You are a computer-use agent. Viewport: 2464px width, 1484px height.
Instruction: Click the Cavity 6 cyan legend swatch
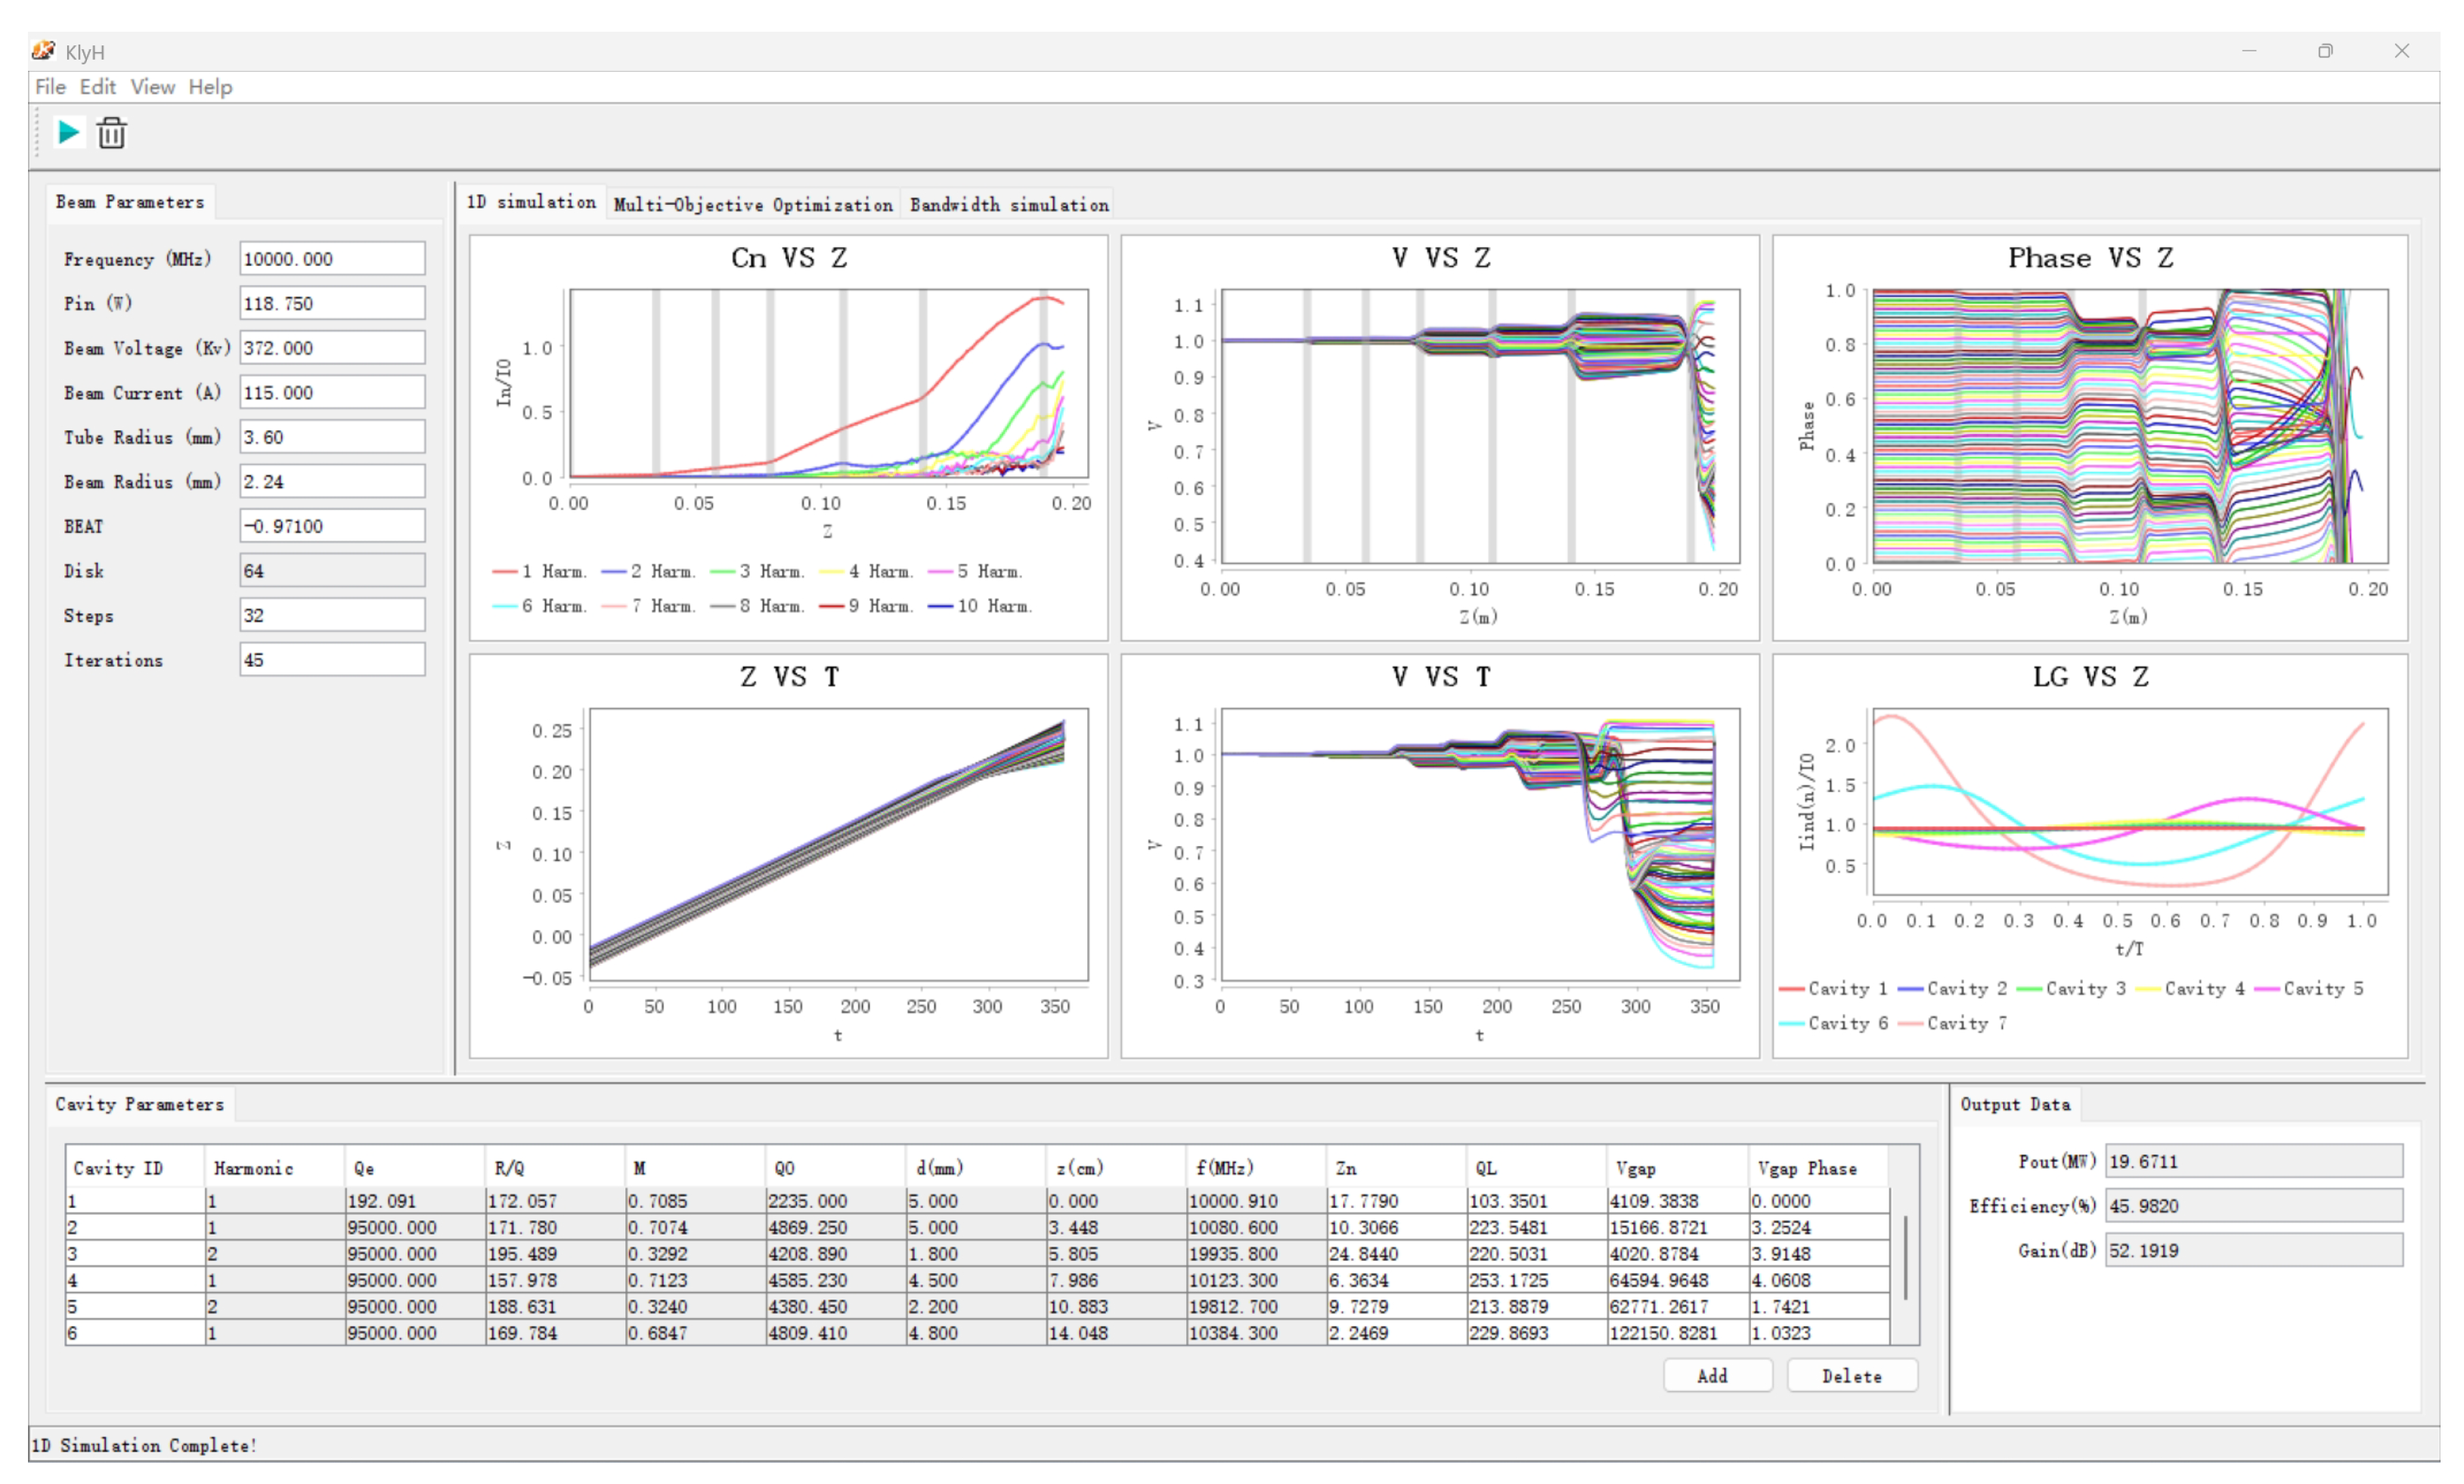click(x=1792, y=1023)
